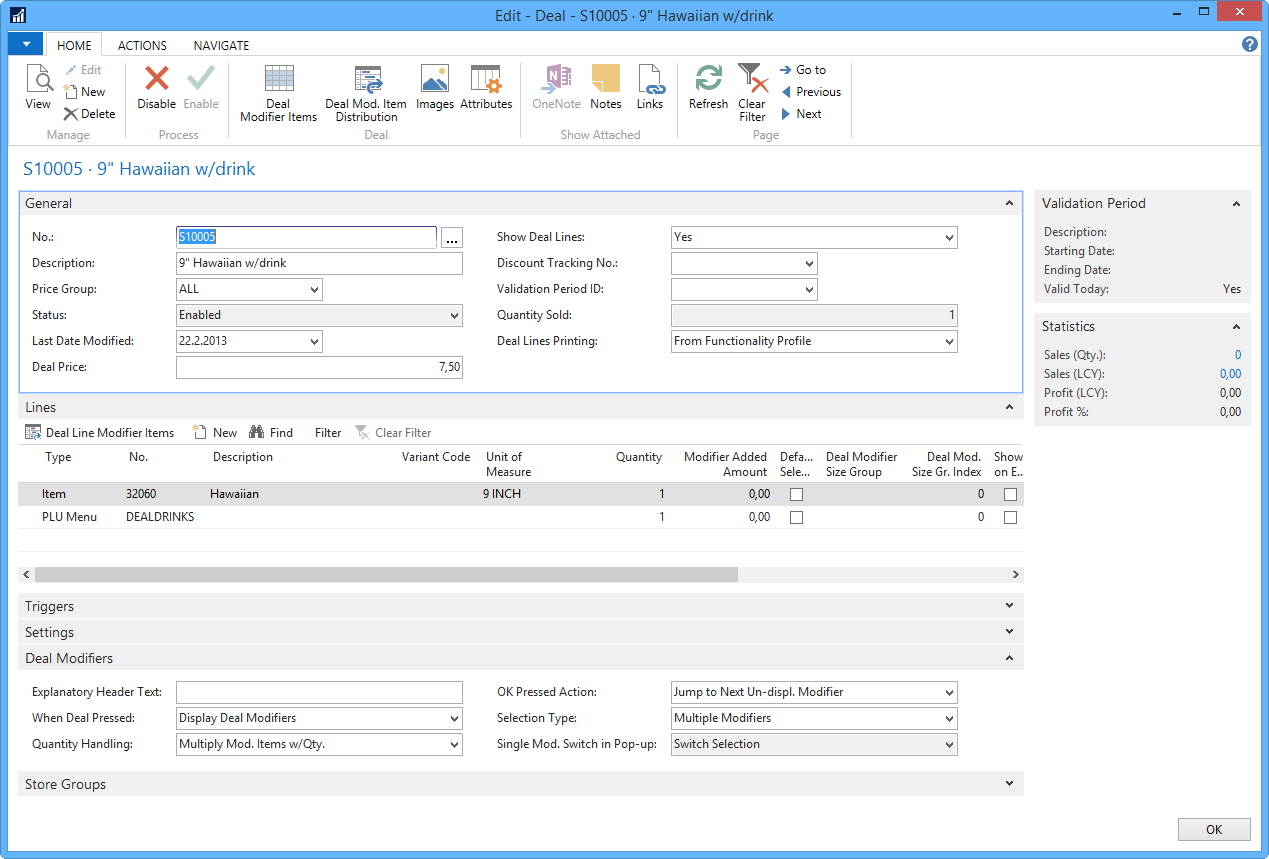
Task: Click the Sales (Qty.) value link
Action: pos(1237,355)
